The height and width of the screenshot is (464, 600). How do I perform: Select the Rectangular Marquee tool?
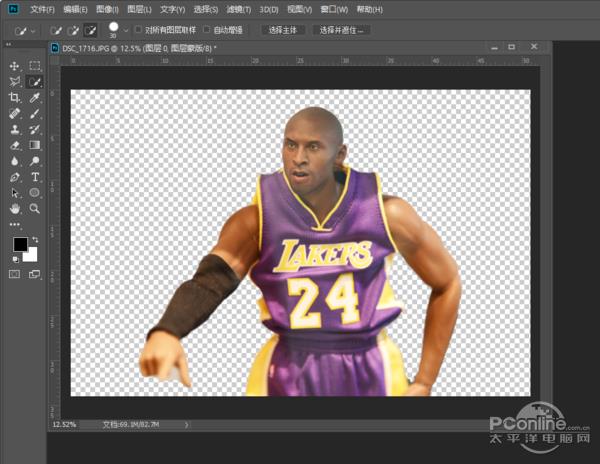[35, 66]
